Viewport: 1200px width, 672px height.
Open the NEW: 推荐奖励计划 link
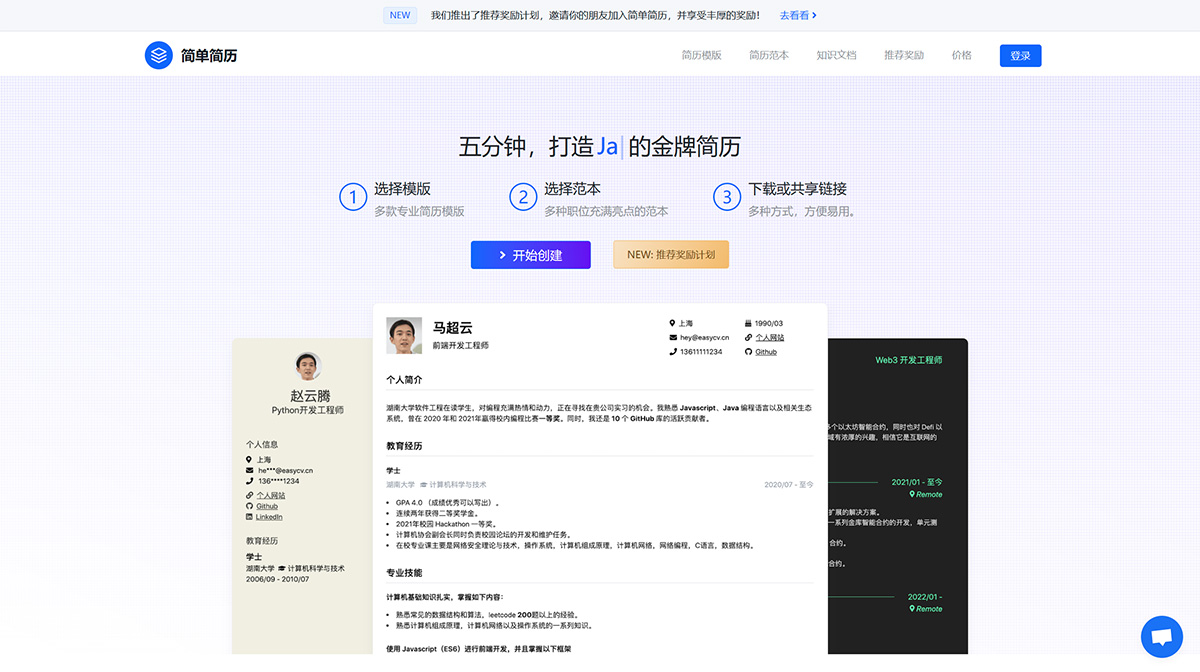(670, 254)
